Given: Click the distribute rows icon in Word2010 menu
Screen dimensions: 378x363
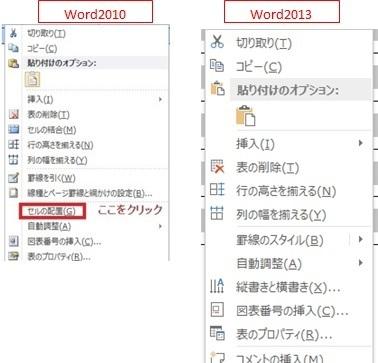Looking at the screenshot, I should tap(13, 145).
